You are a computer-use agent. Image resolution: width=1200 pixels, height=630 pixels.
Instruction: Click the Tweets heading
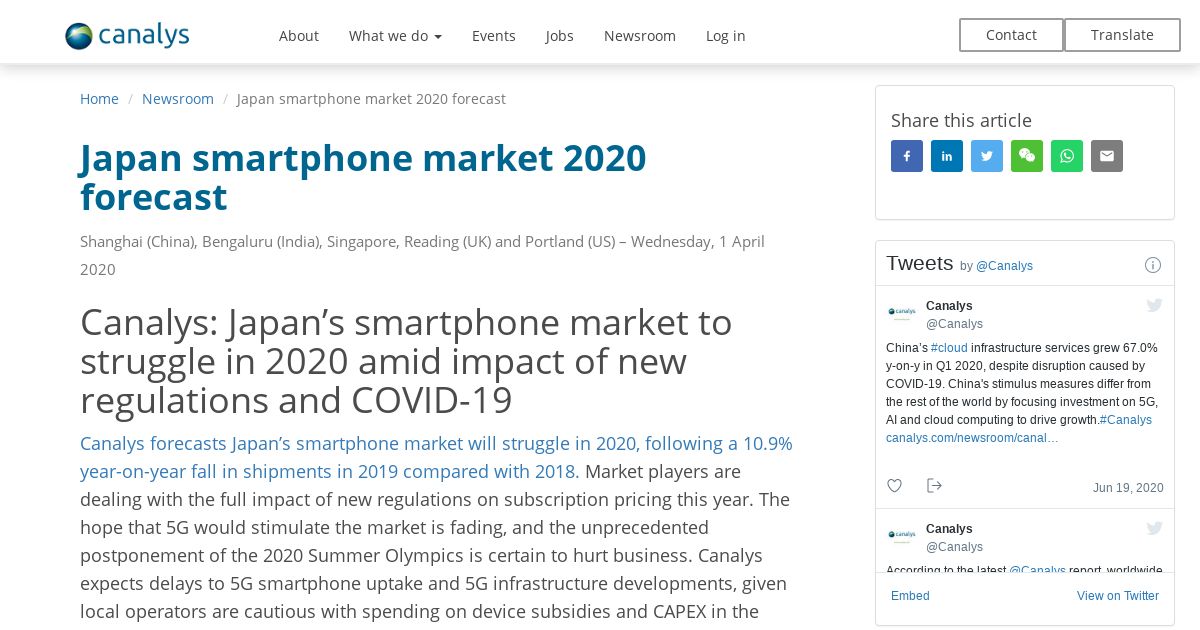coord(919,263)
